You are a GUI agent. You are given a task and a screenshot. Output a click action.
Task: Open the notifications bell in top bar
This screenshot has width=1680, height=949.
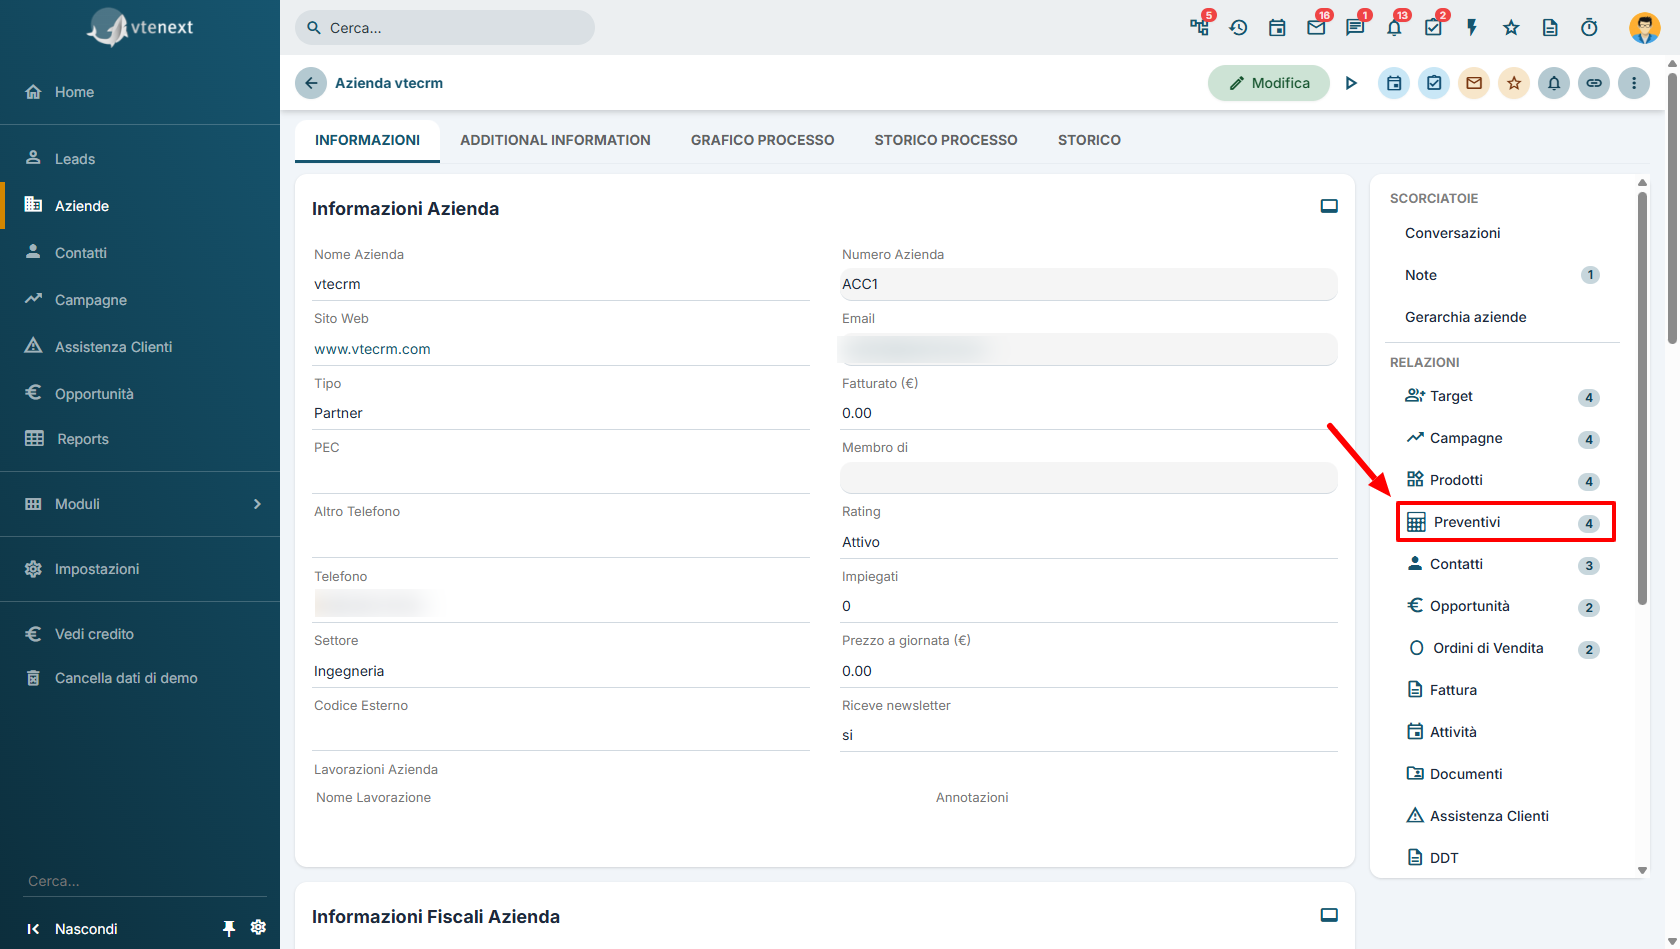(1394, 28)
